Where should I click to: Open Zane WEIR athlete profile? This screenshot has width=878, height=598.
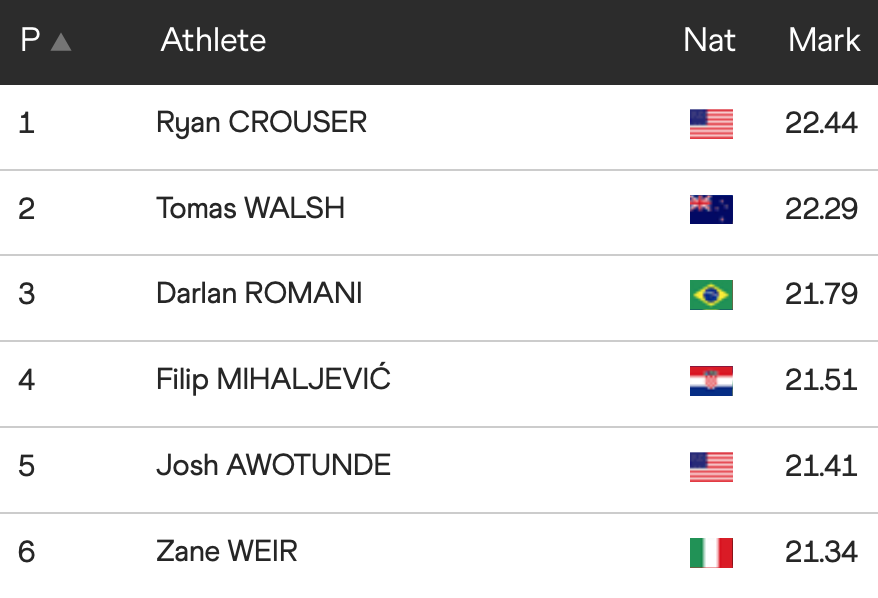point(226,552)
